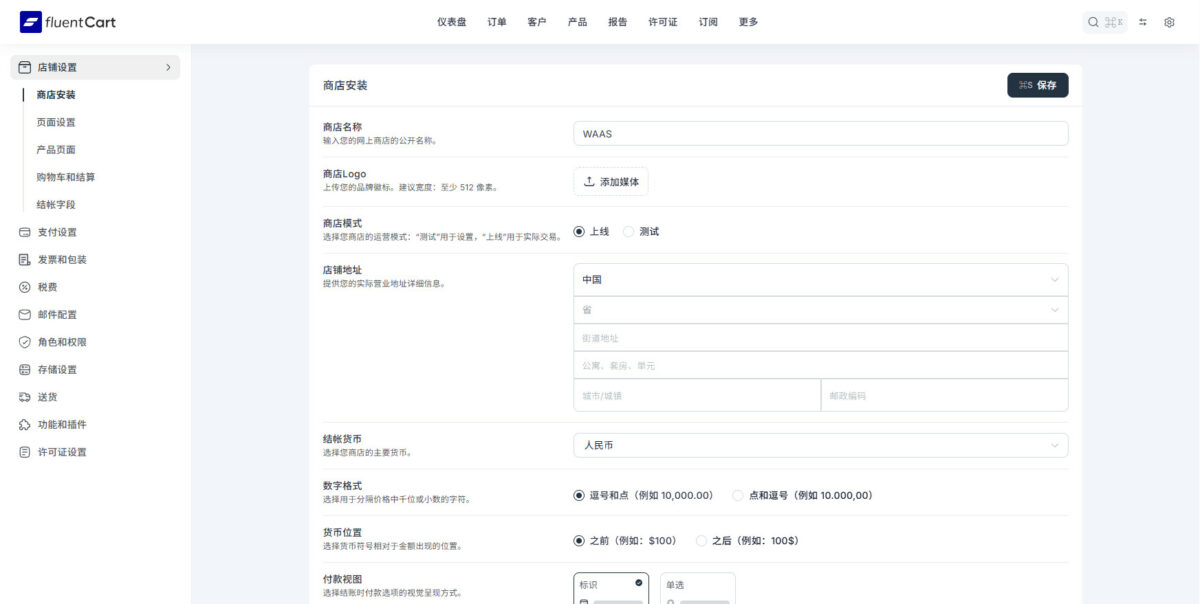This screenshot has width=1200, height=604.
Task: Click the fluentCart logo
Action: 66,21
